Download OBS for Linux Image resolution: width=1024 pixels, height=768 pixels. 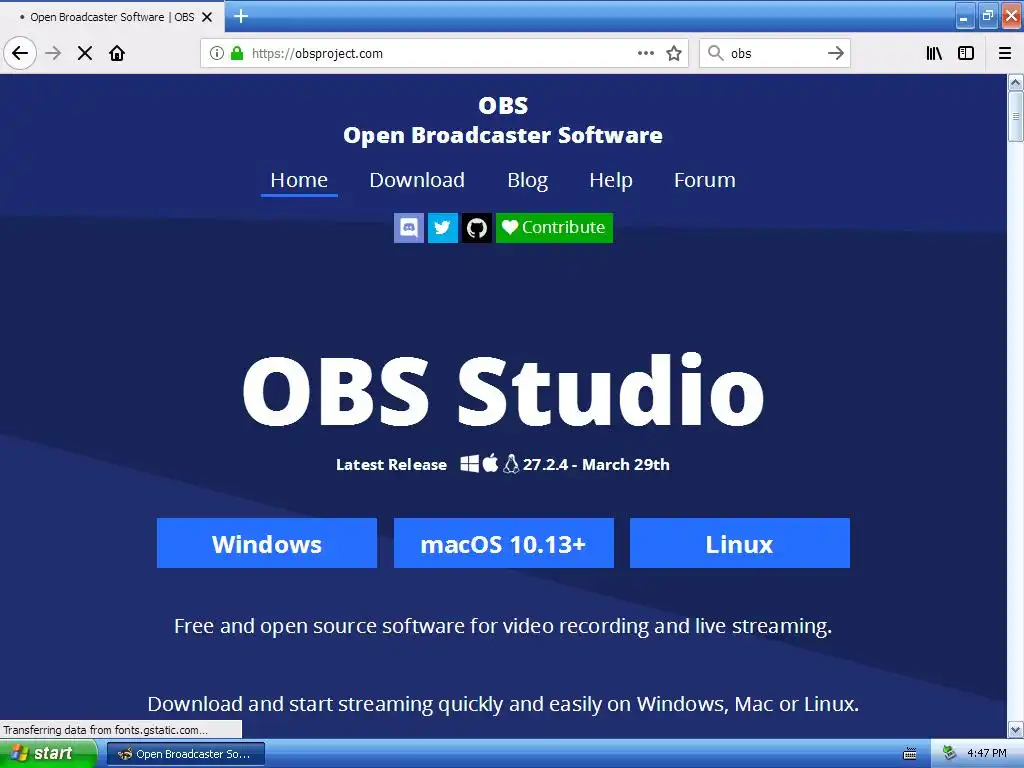click(x=740, y=543)
